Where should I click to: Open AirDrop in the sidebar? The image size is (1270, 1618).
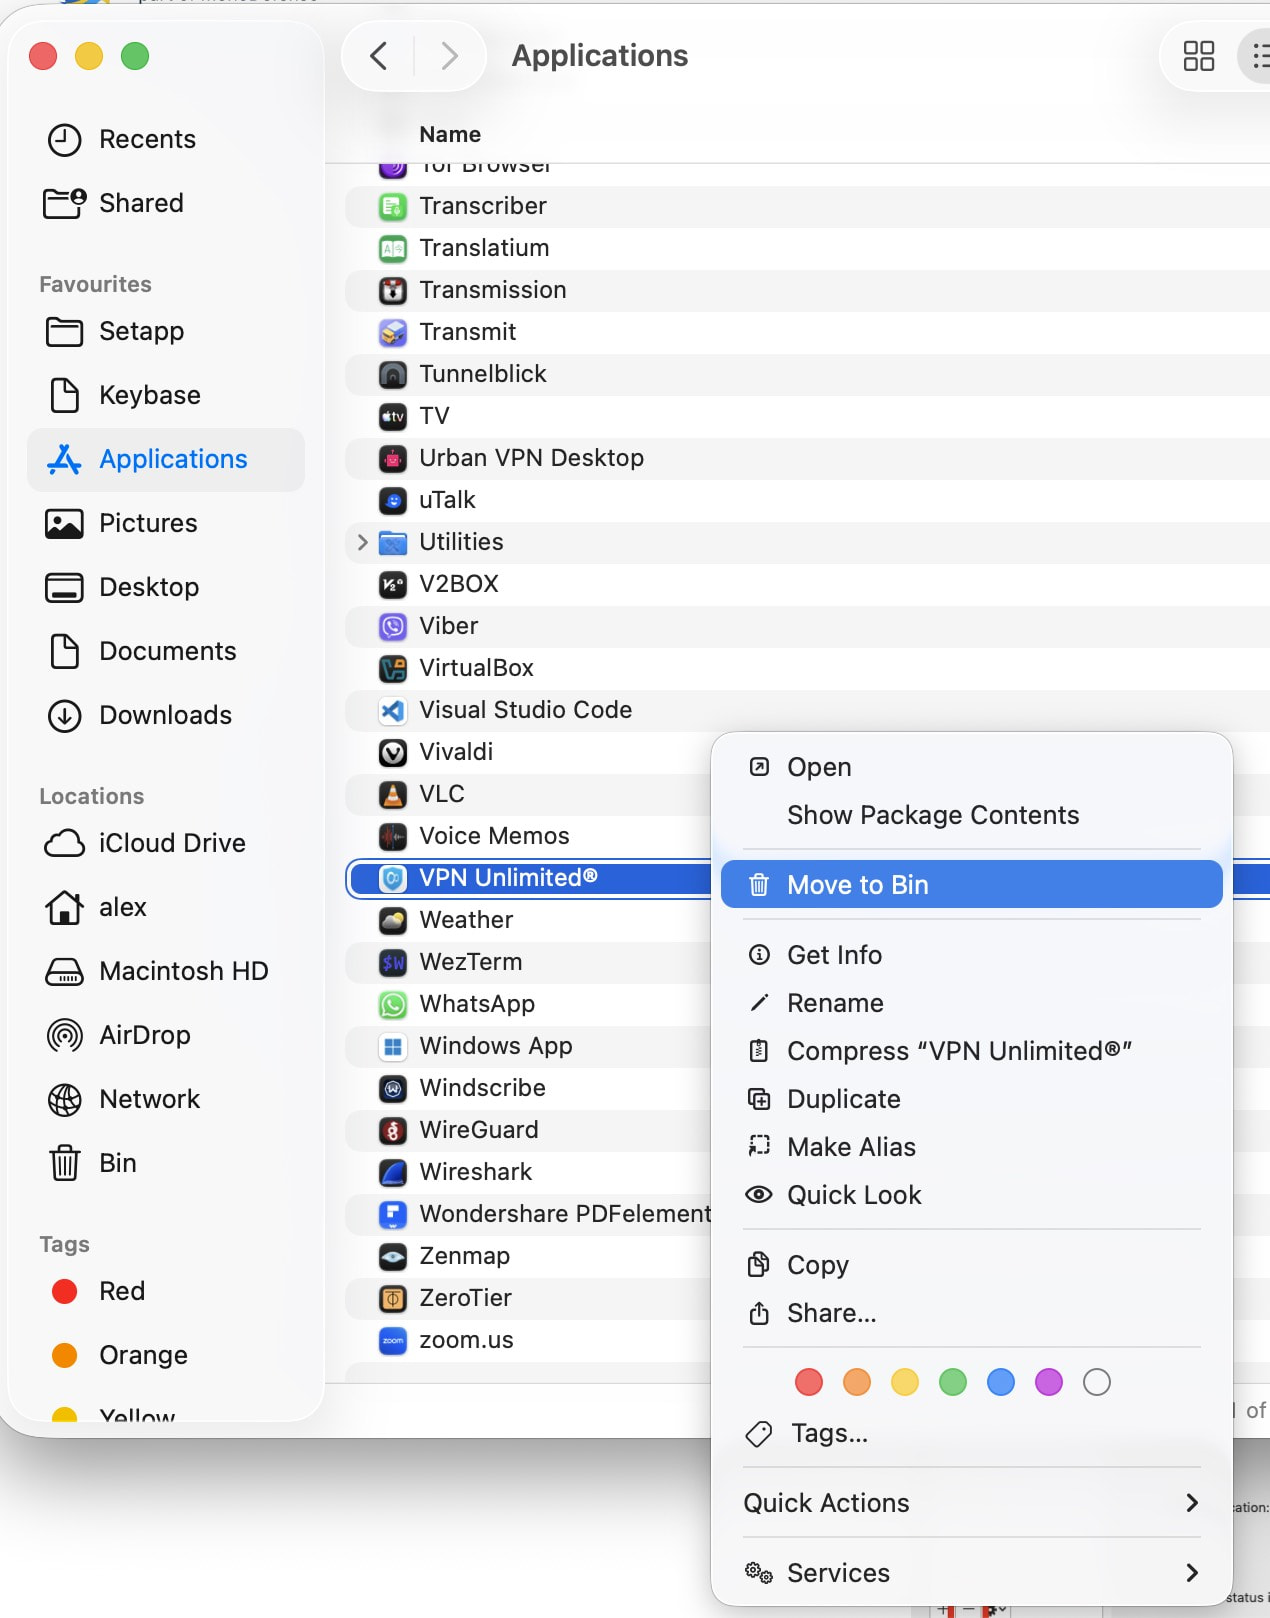point(144,1035)
